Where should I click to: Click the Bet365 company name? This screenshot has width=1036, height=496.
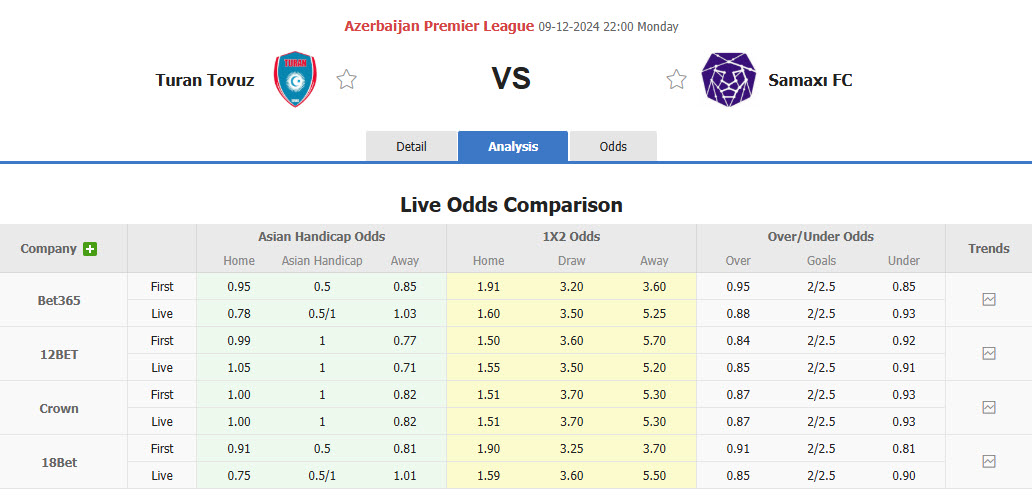[58, 300]
